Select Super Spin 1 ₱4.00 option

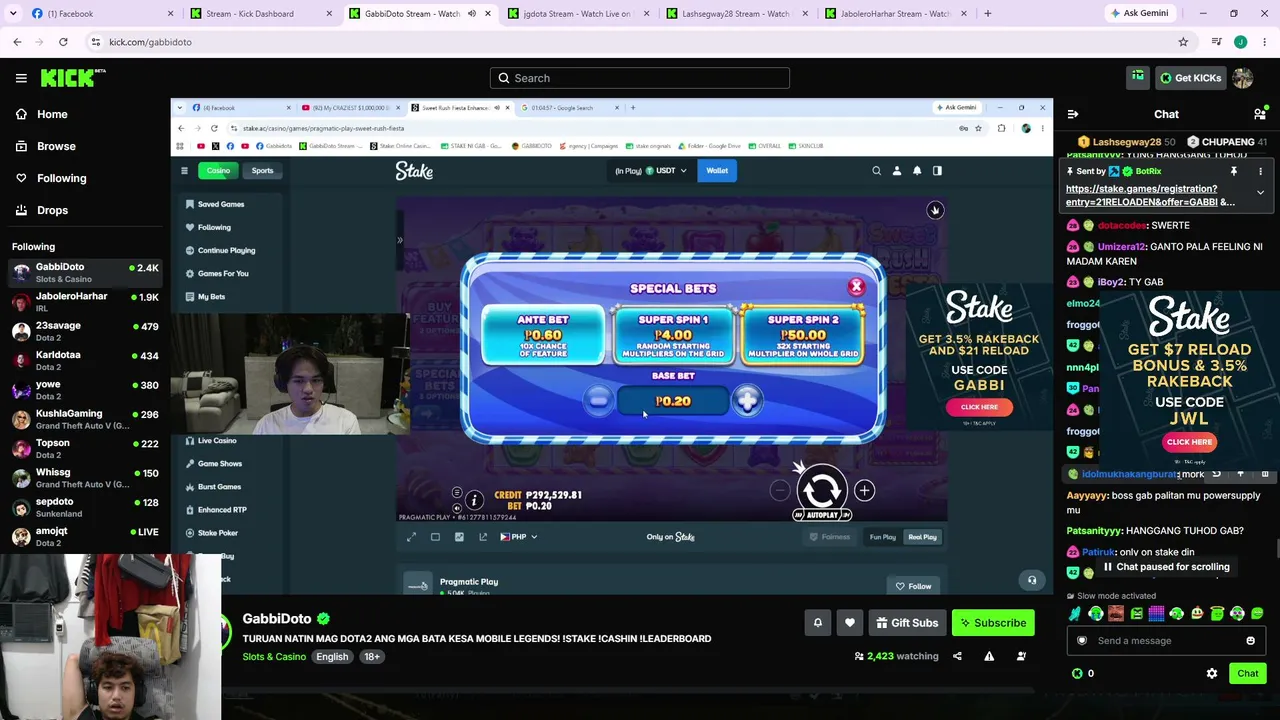tap(673, 336)
